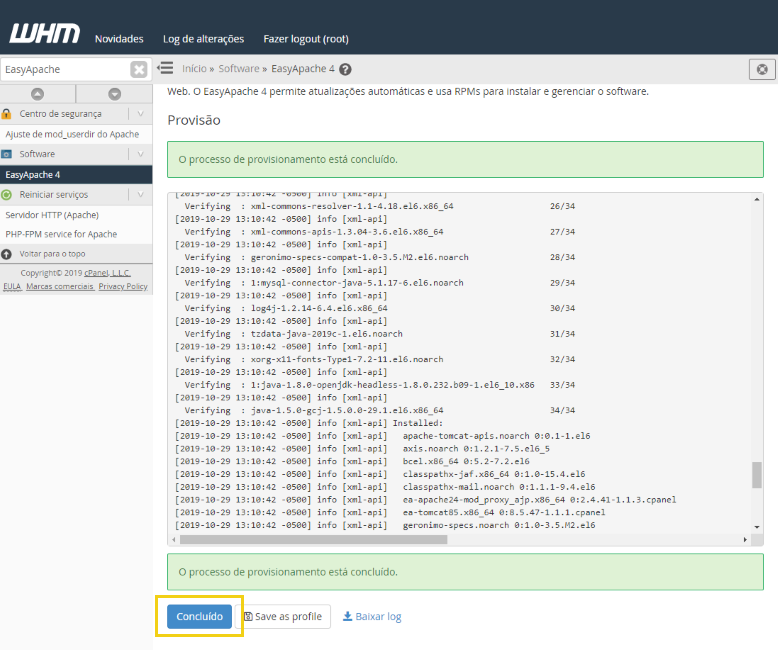Focus the EasyApache search input

pos(65,69)
